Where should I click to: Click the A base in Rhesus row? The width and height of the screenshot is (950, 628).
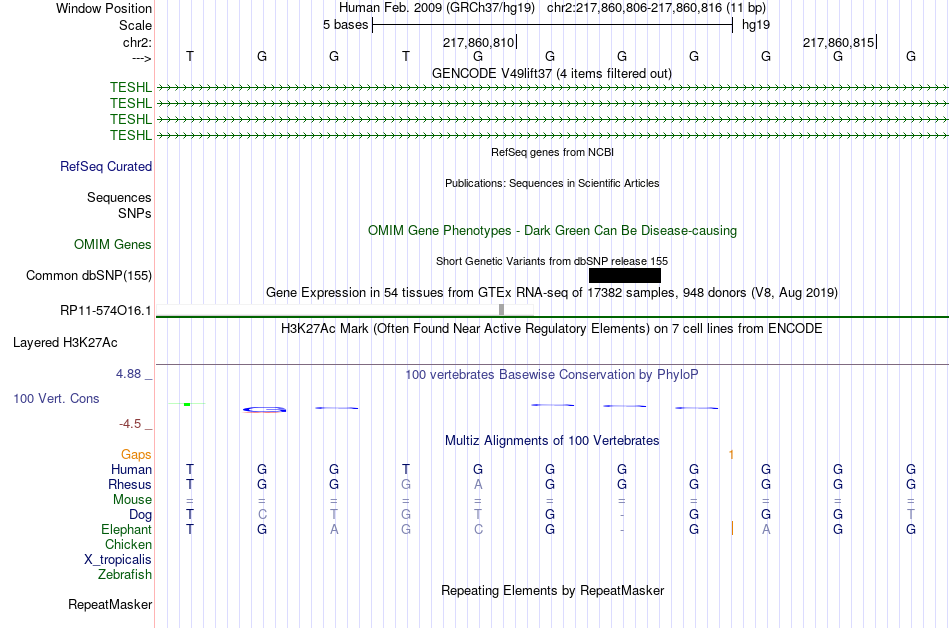478,484
